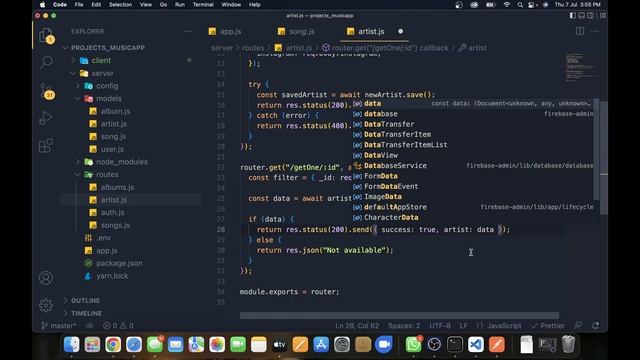The width and height of the screenshot is (640, 360).
Task: Select the artist.js editor tab
Action: click(x=371, y=31)
